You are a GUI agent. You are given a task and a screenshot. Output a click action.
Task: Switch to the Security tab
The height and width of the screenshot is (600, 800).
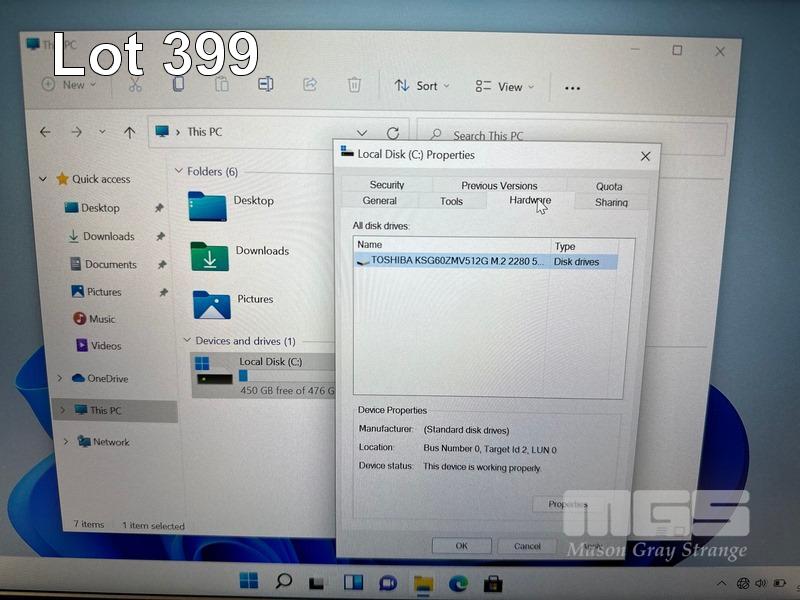(x=387, y=185)
